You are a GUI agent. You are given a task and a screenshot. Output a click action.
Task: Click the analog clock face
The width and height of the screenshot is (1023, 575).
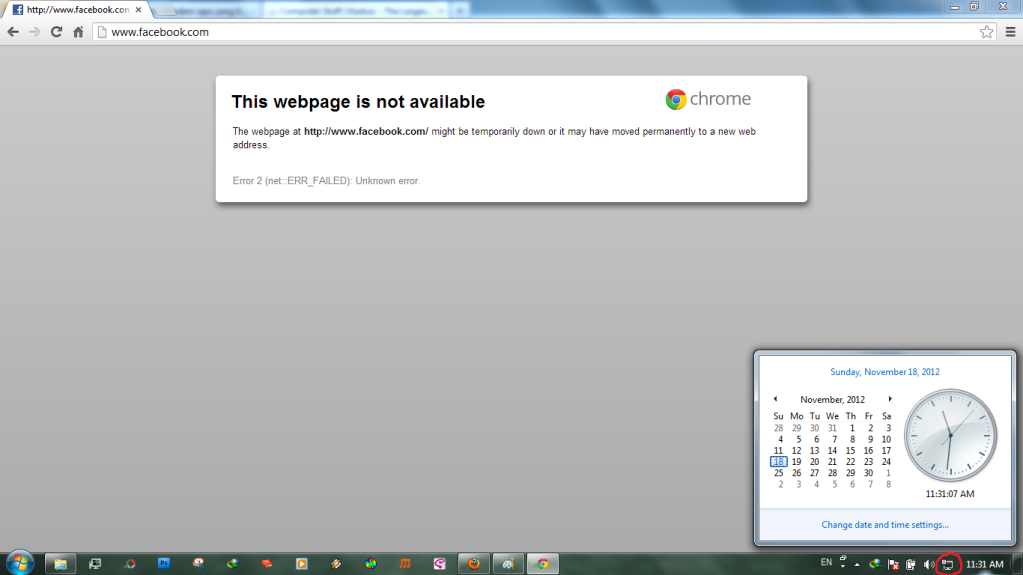(x=951, y=435)
